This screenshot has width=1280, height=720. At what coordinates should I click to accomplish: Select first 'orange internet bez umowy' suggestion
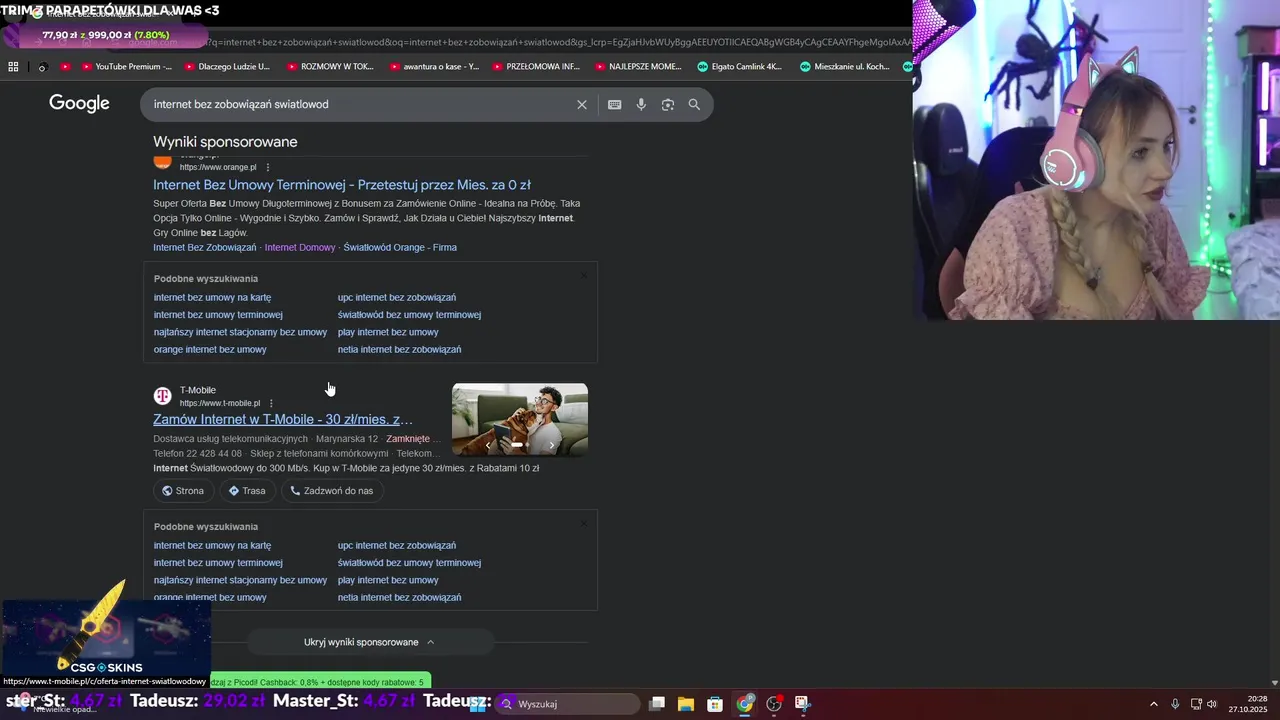(x=210, y=350)
